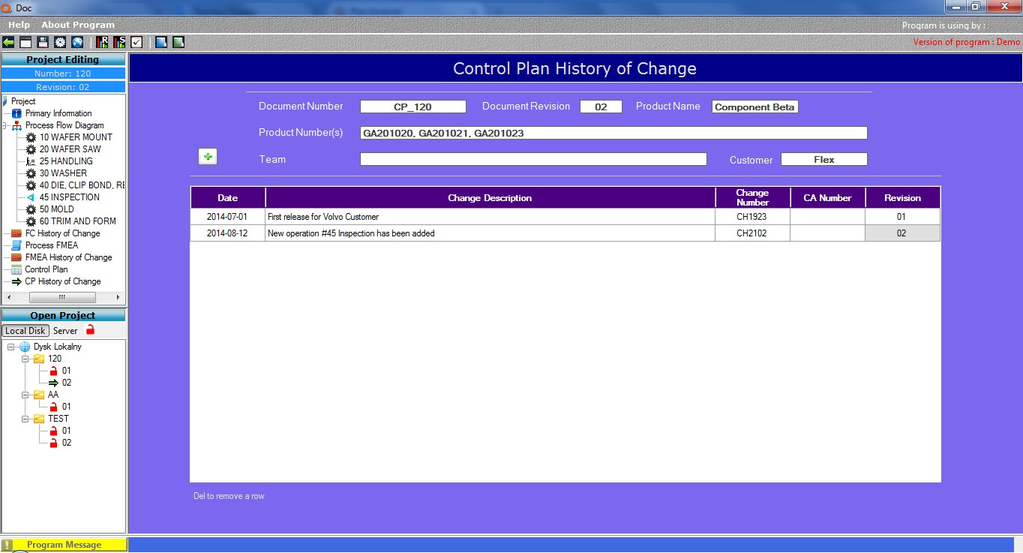Select operation 30 WASHER
The width and height of the screenshot is (1023, 553).
[63, 173]
